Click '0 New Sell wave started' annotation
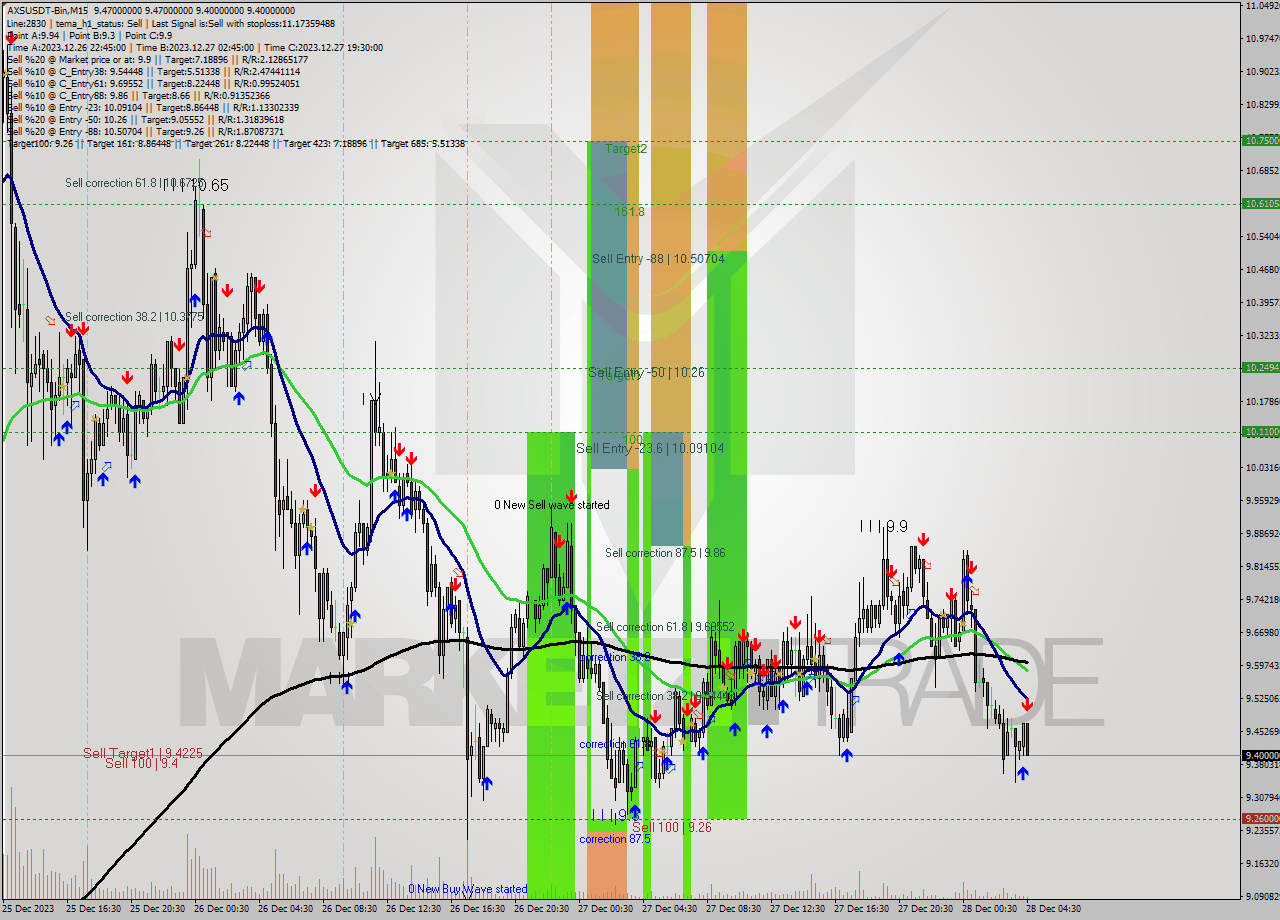 [552, 505]
